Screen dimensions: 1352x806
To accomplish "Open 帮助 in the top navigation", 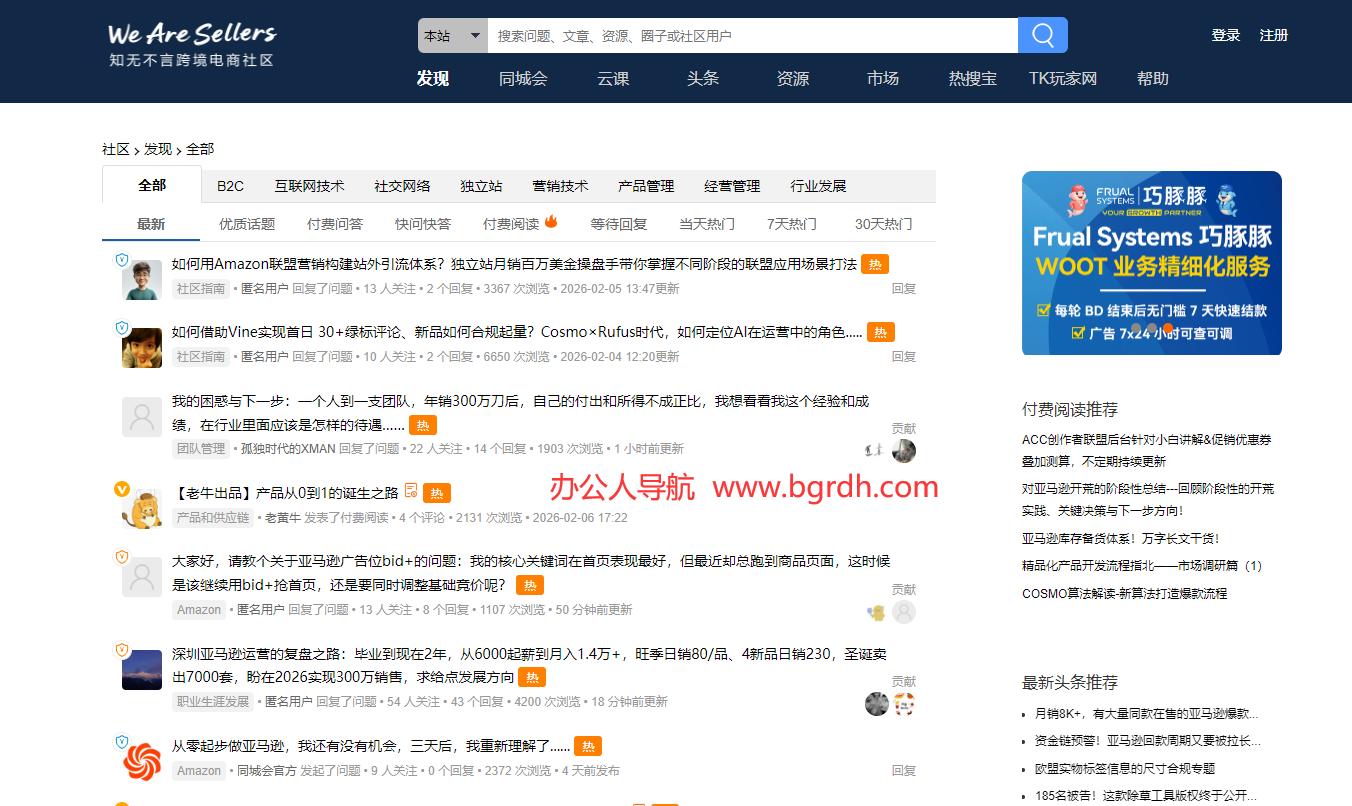I will (1153, 78).
